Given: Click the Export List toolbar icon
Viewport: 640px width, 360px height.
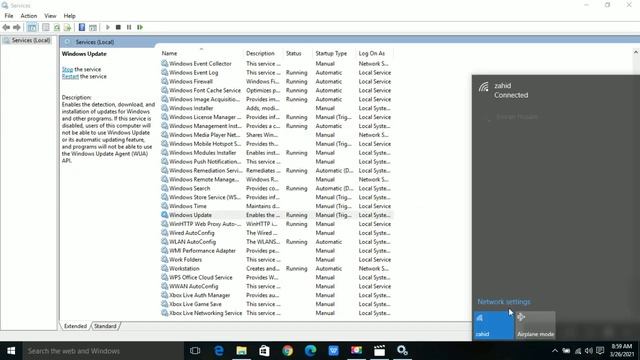Looking at the screenshot, I should pyautogui.click(x=67, y=27).
